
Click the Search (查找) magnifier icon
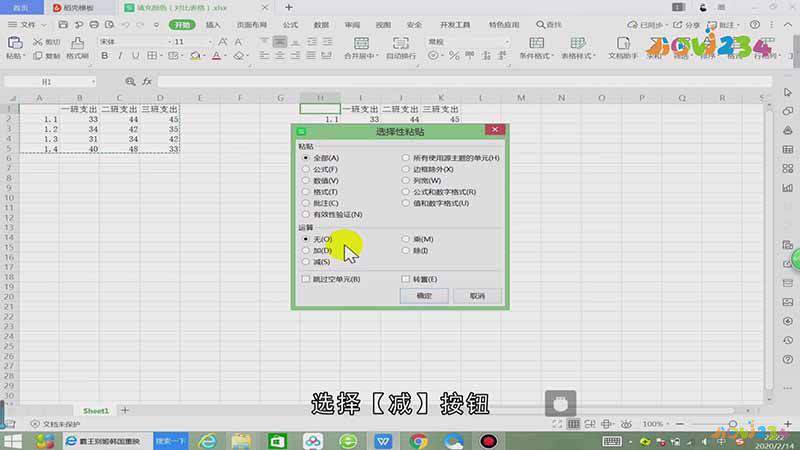540,24
